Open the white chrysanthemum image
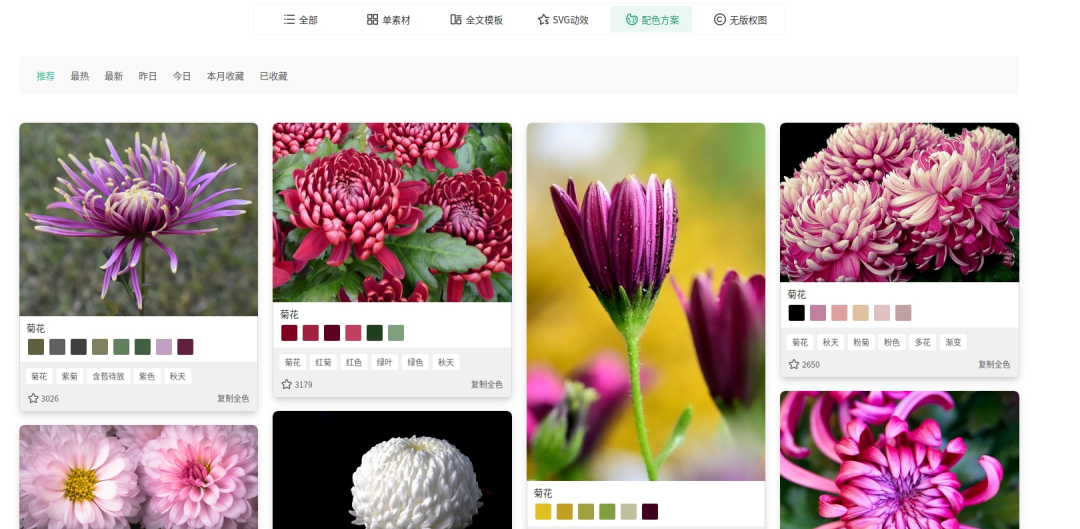Viewport: 1080px width, 529px height. click(x=392, y=470)
